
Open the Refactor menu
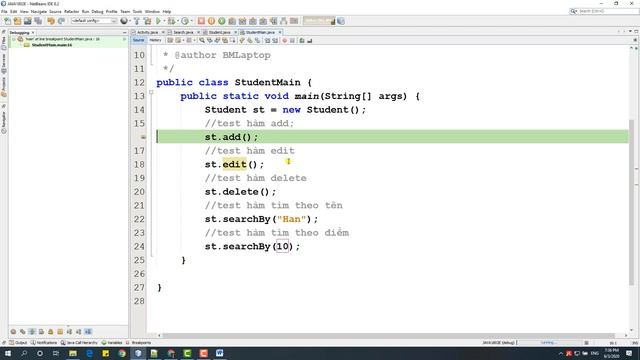tap(71, 11)
